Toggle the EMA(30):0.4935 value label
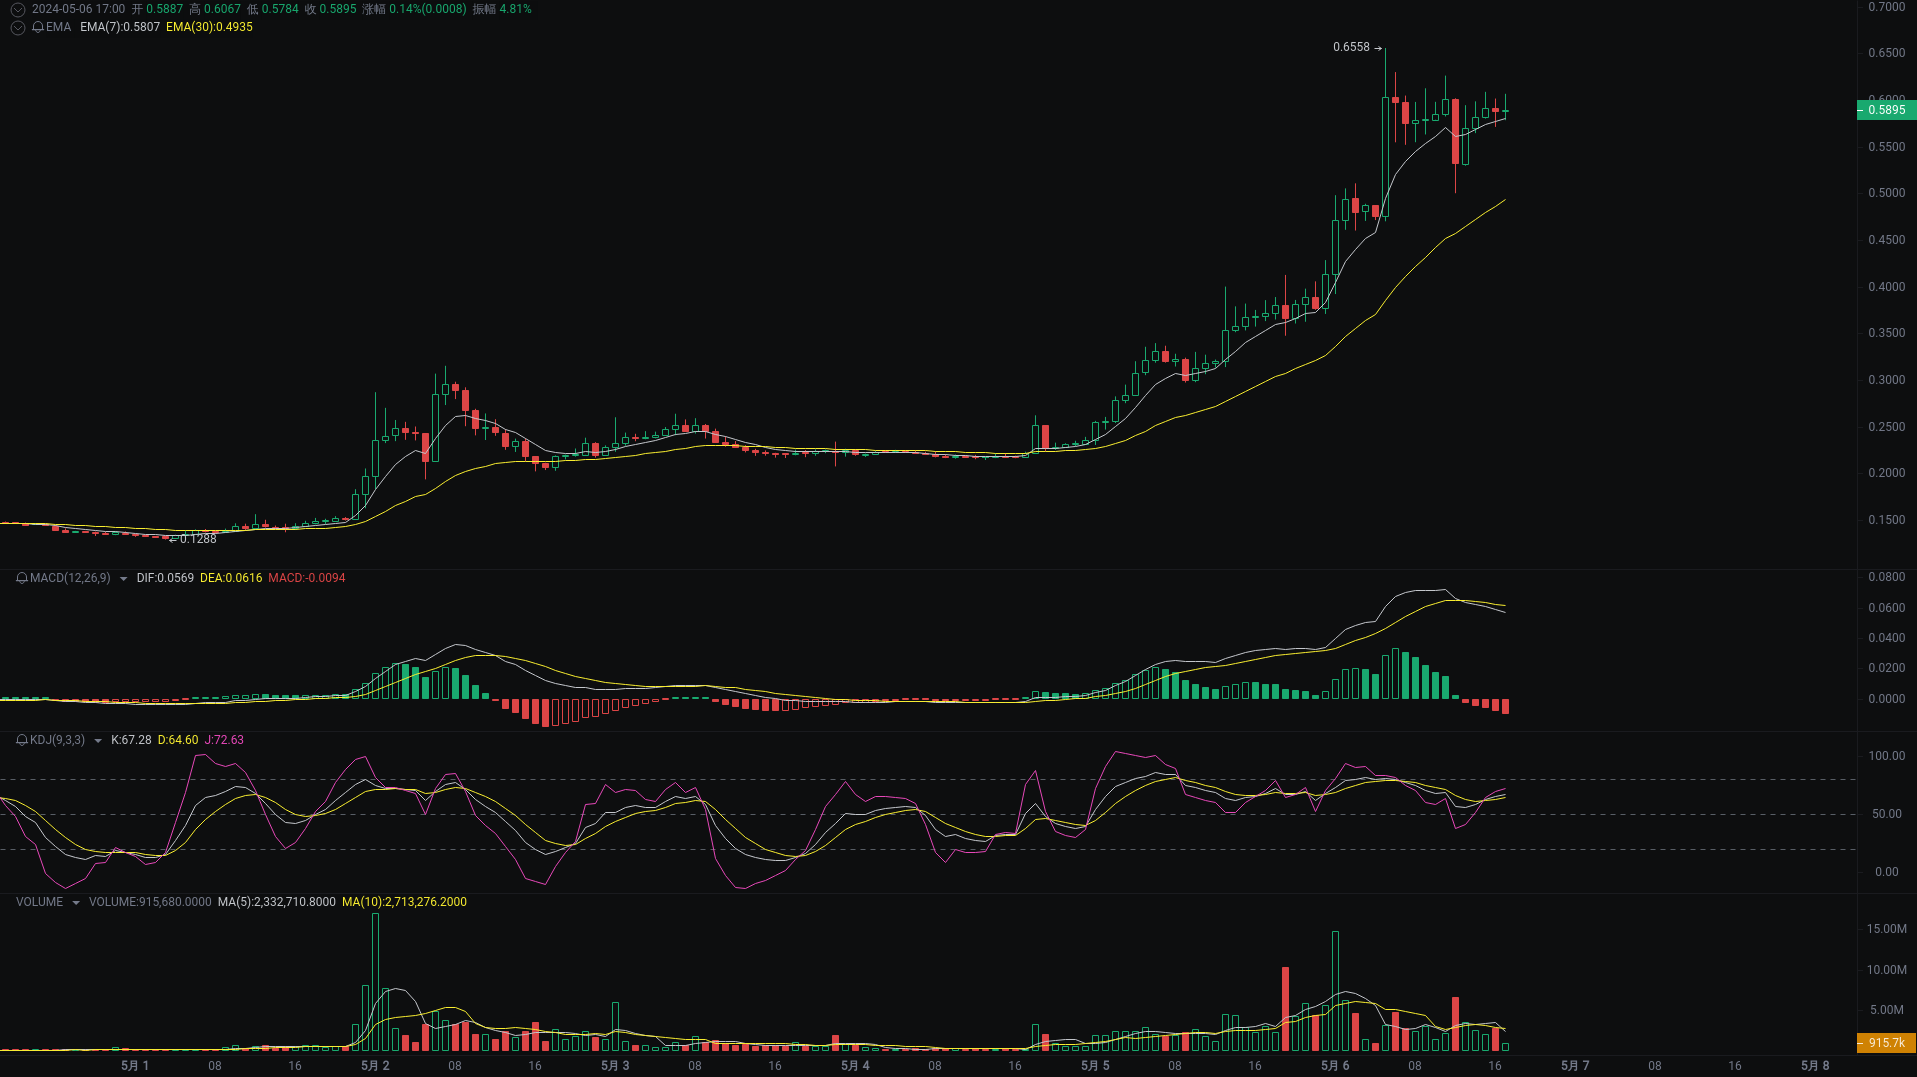Viewport: 1917px width, 1077px height. click(212, 28)
